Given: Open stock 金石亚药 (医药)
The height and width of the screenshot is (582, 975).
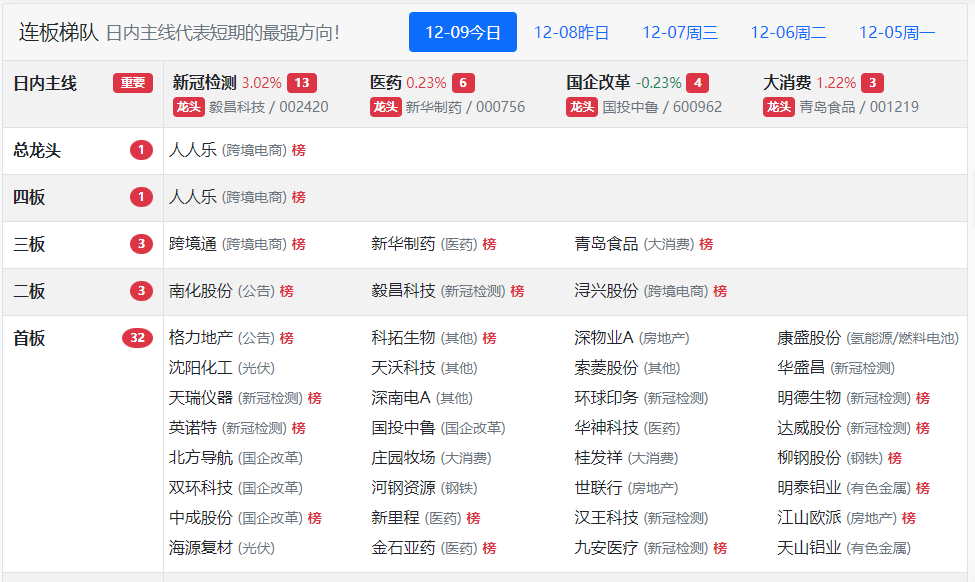Looking at the screenshot, I should pyautogui.click(x=403, y=547).
